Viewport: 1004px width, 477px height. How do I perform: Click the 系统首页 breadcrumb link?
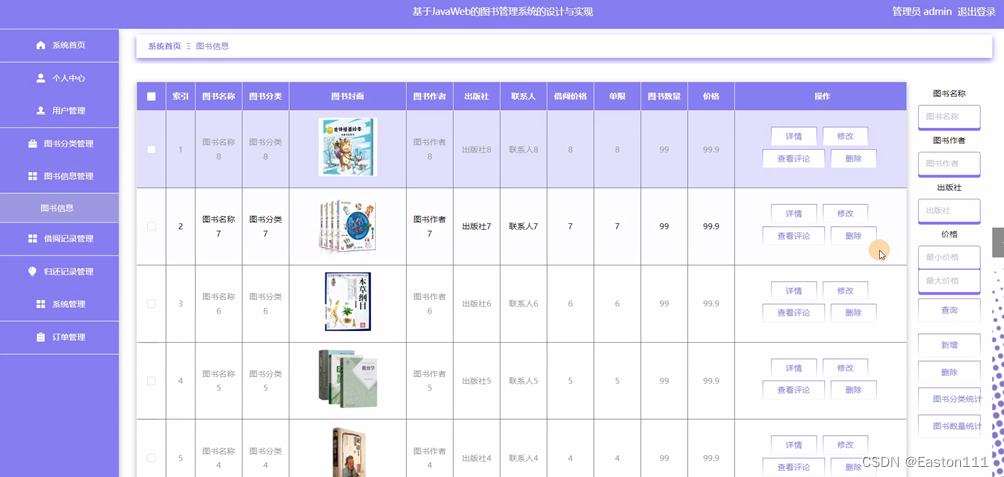click(165, 46)
